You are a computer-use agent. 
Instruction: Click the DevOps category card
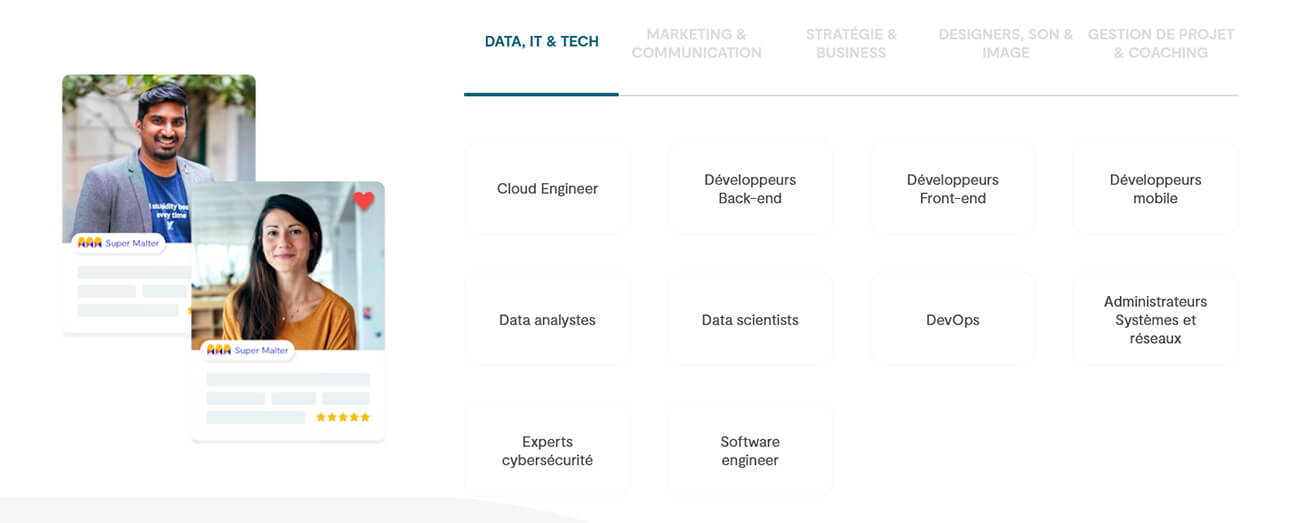(x=952, y=320)
